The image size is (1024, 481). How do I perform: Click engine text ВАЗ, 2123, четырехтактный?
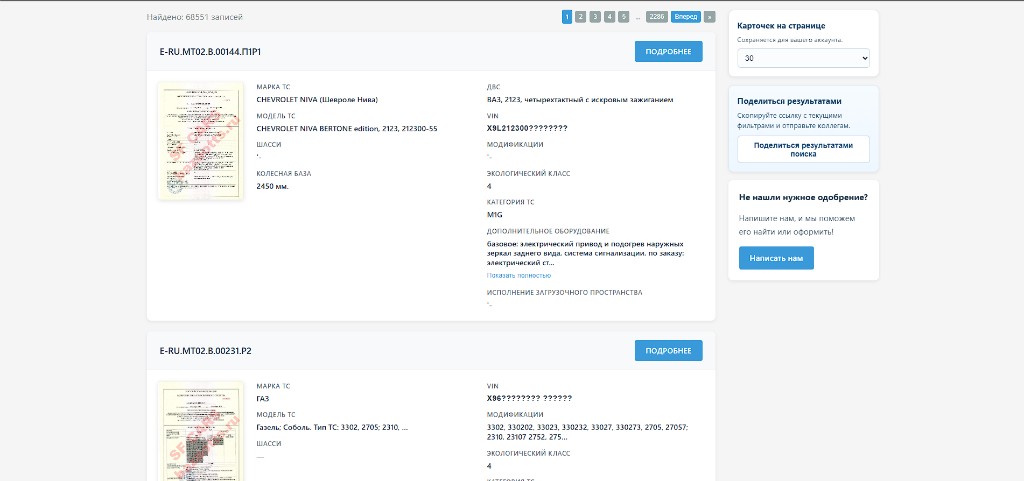point(580,100)
